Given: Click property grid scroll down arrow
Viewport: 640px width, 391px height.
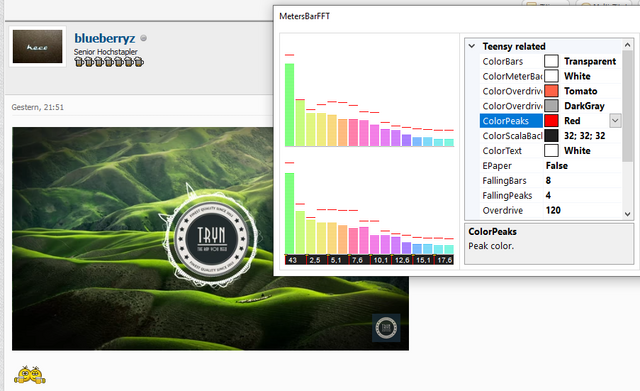Looking at the screenshot, I should [x=628, y=214].
